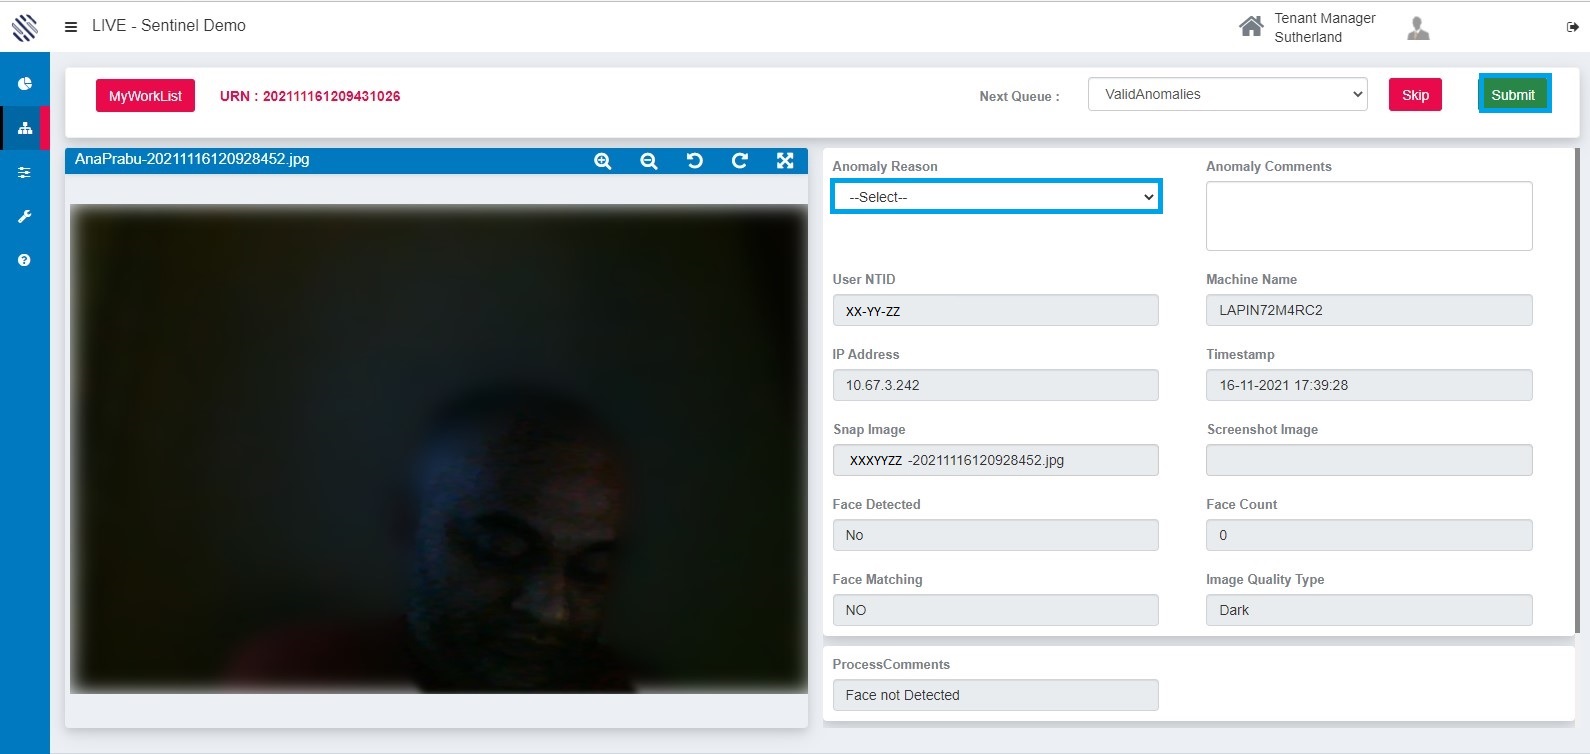This screenshot has width=1590, height=754.
Task: Open the Anomaly Reason dropdown
Action: 996,197
